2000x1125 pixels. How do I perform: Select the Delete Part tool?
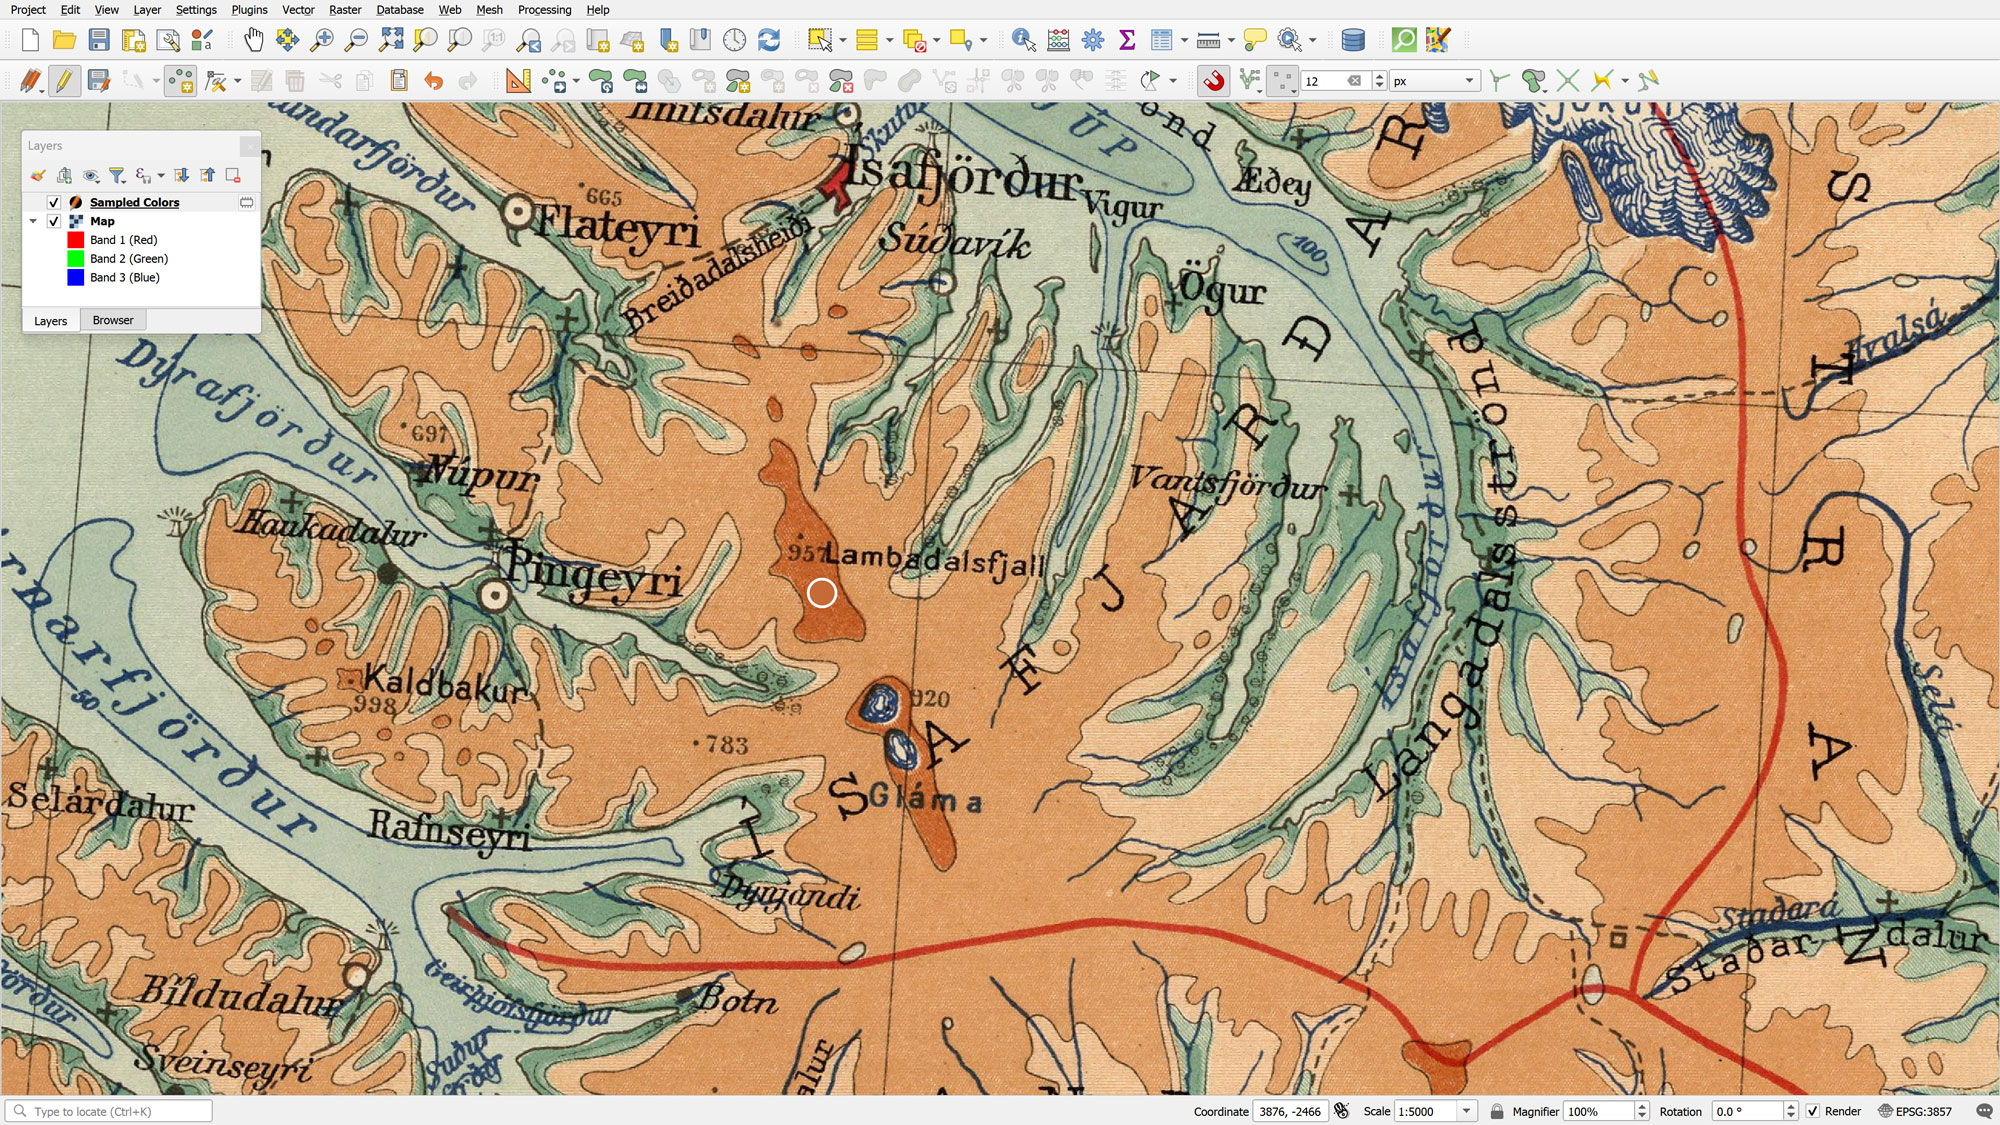tap(841, 80)
